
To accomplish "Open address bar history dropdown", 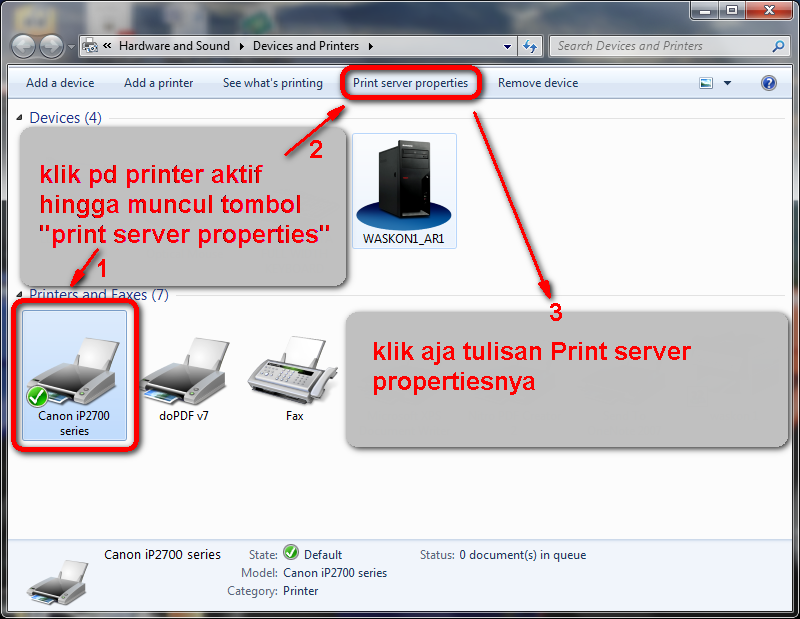I will [507, 46].
